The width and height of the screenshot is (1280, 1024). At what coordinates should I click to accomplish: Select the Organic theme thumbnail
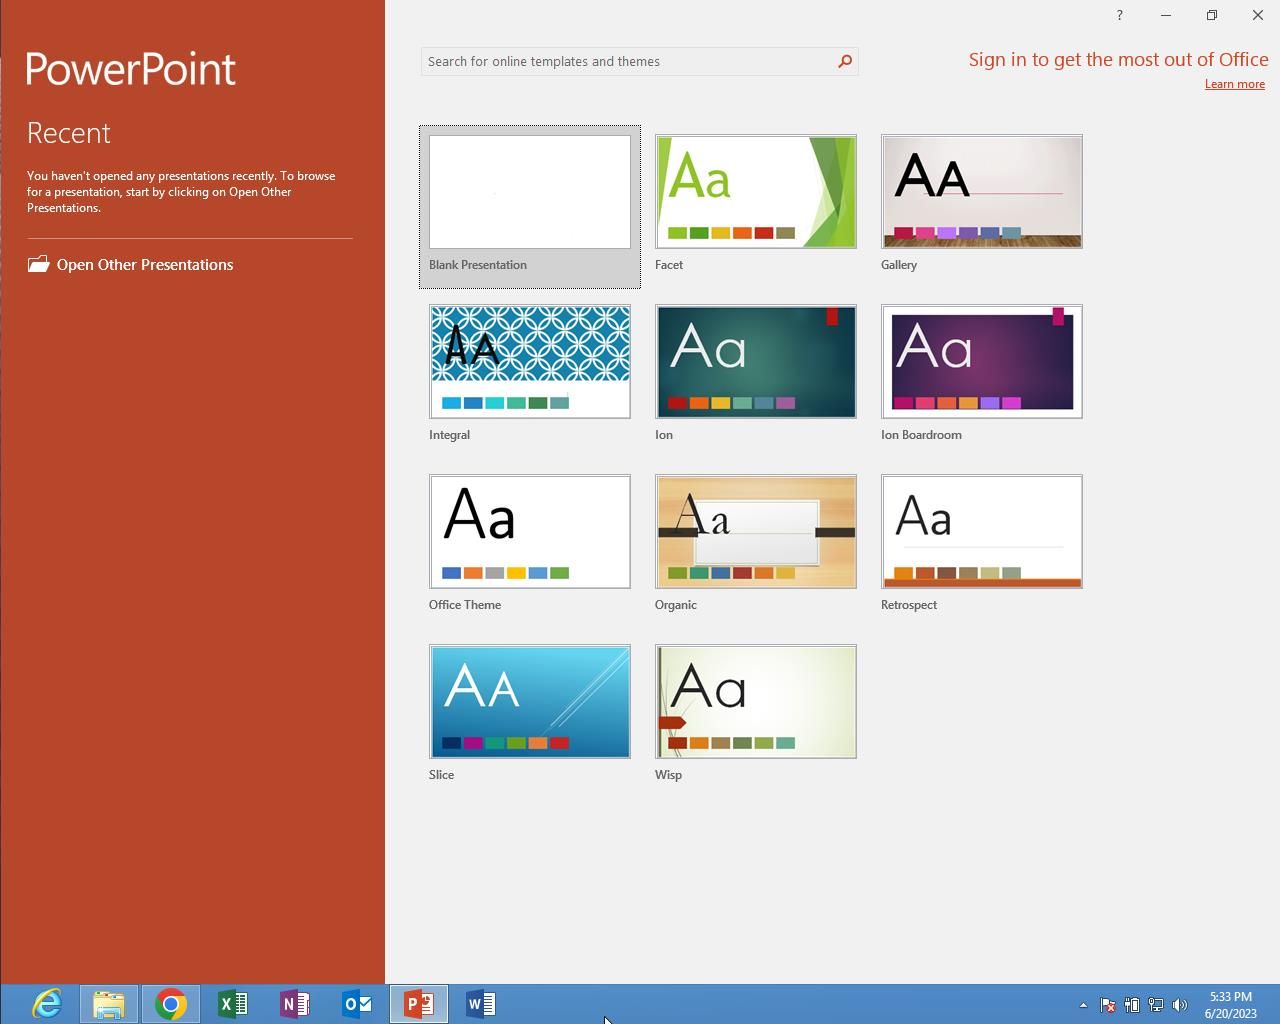[756, 532]
